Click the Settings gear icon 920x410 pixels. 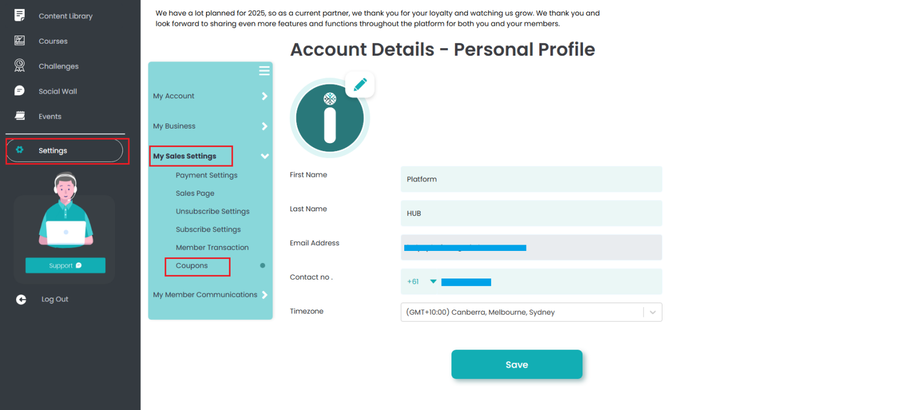pos(19,150)
